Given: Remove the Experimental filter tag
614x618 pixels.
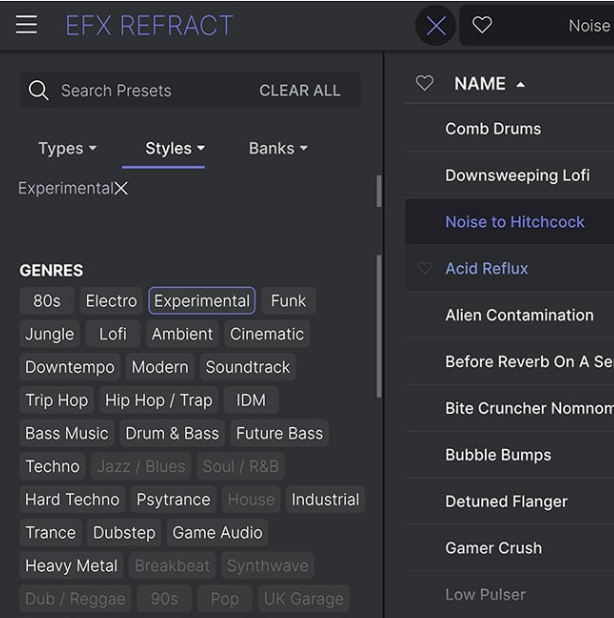Looking at the screenshot, I should 121,189.
